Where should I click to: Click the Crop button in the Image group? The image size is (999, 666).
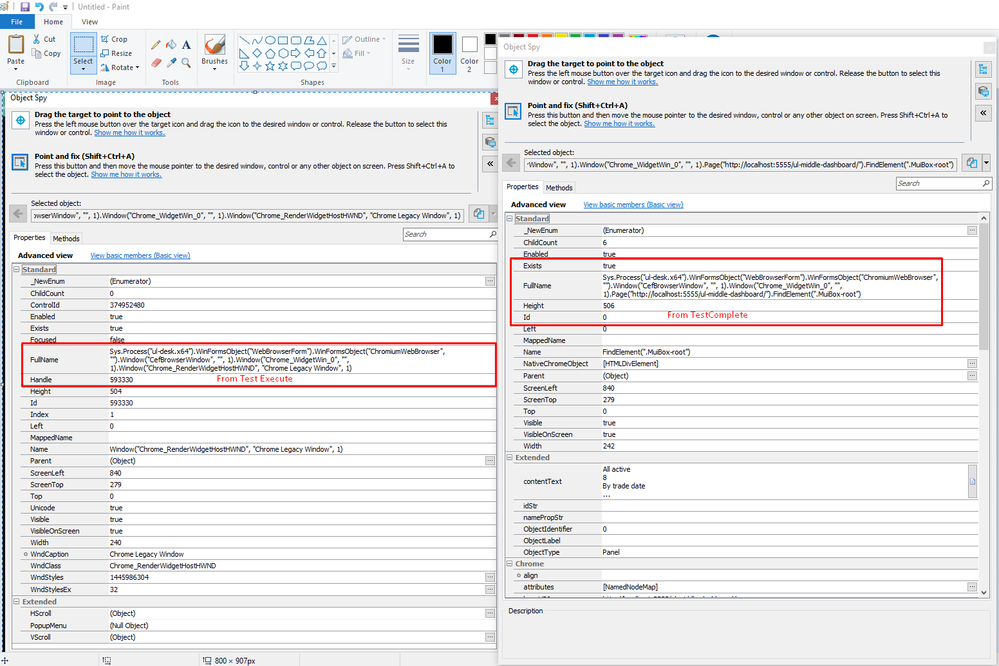tap(112, 39)
